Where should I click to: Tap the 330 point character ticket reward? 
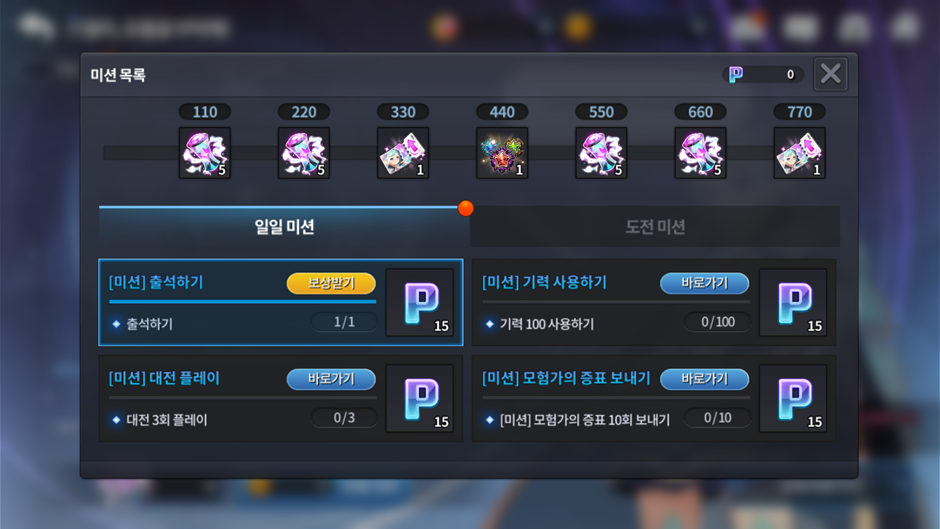(x=403, y=153)
